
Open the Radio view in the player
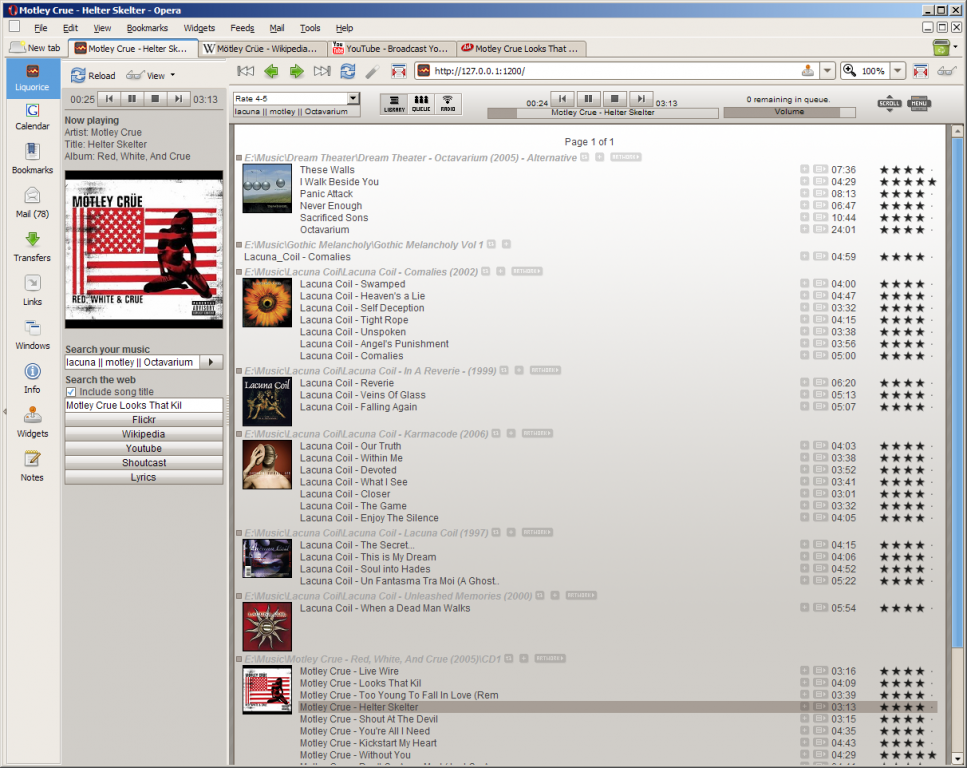448,104
